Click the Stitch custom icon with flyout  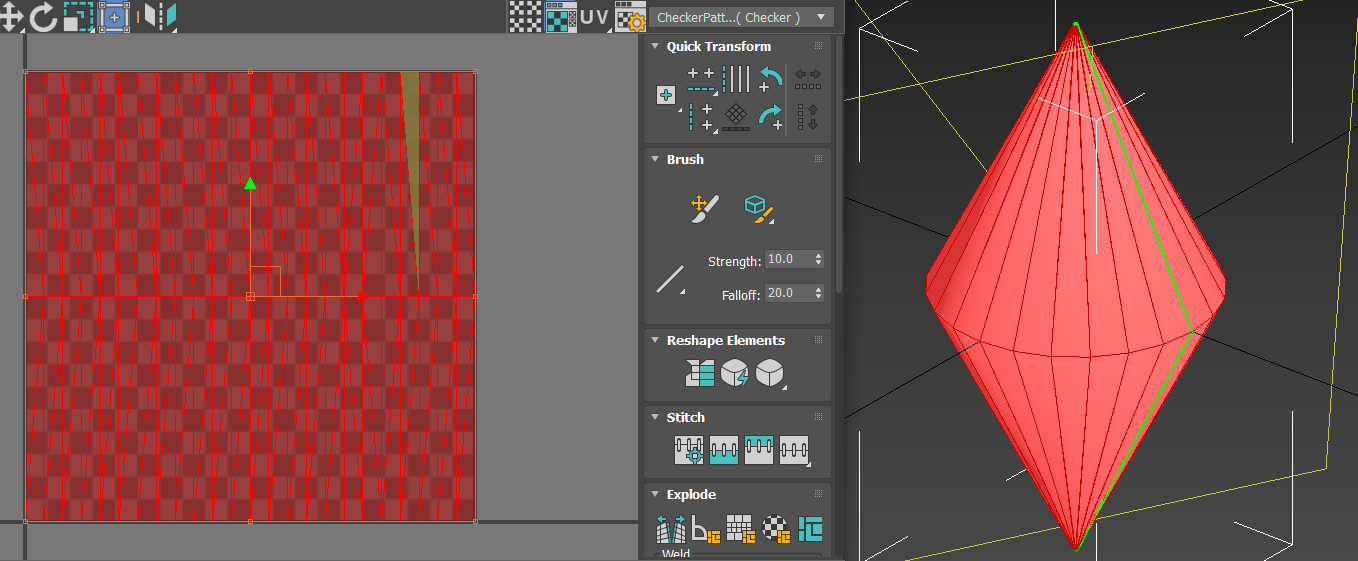pos(794,450)
